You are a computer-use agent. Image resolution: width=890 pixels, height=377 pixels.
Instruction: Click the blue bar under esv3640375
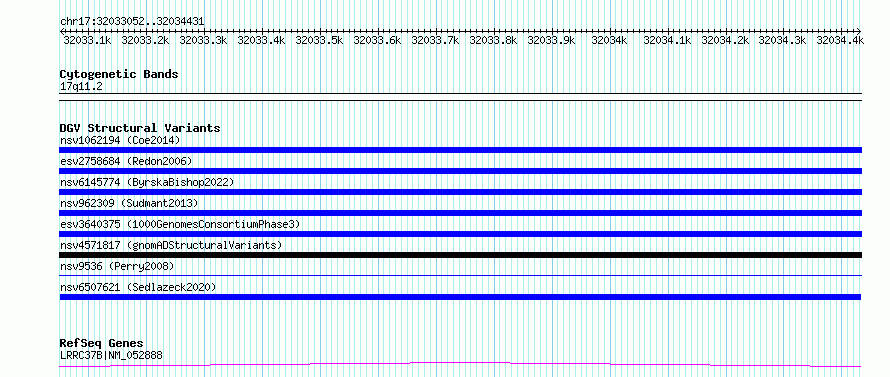460,234
